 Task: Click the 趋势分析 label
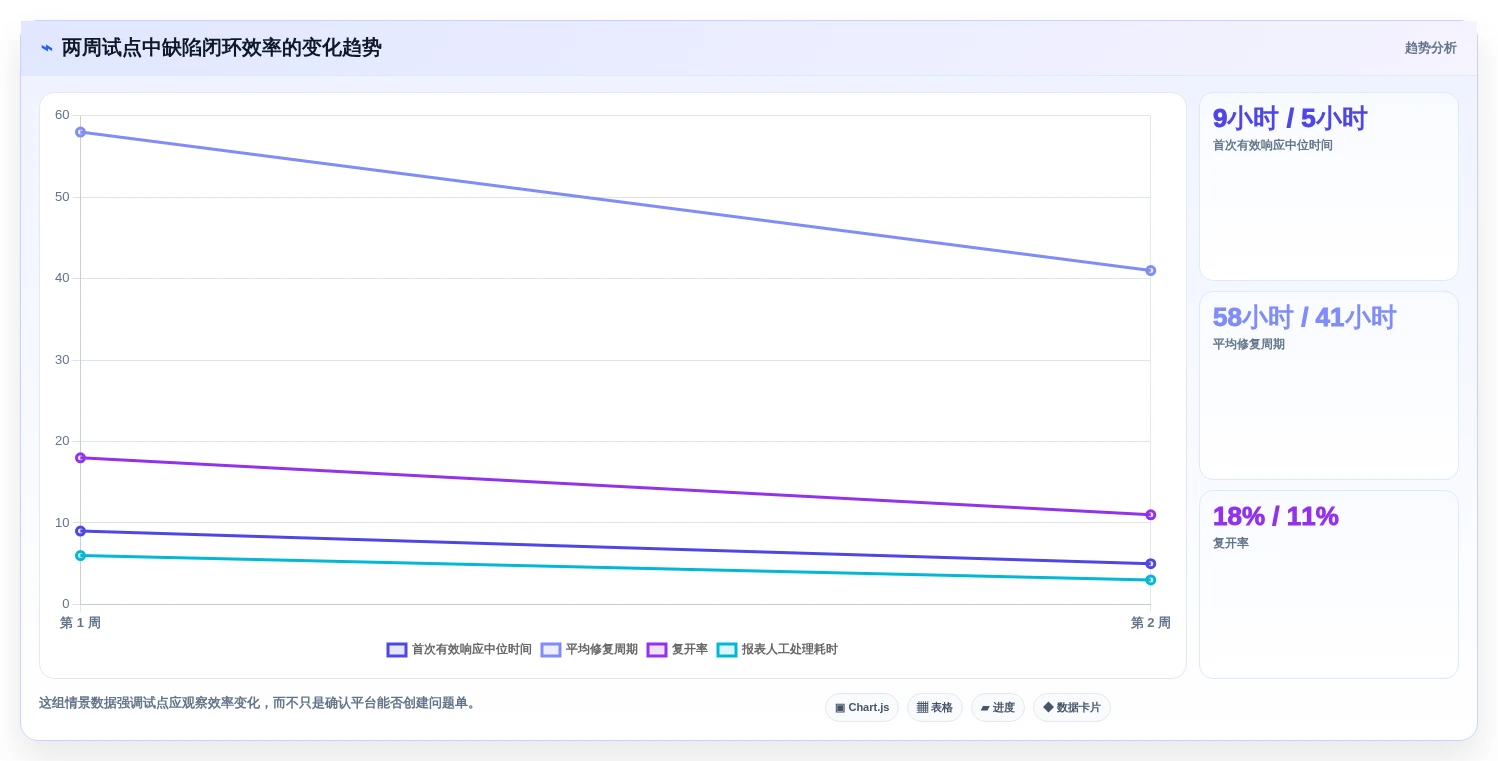[1430, 48]
